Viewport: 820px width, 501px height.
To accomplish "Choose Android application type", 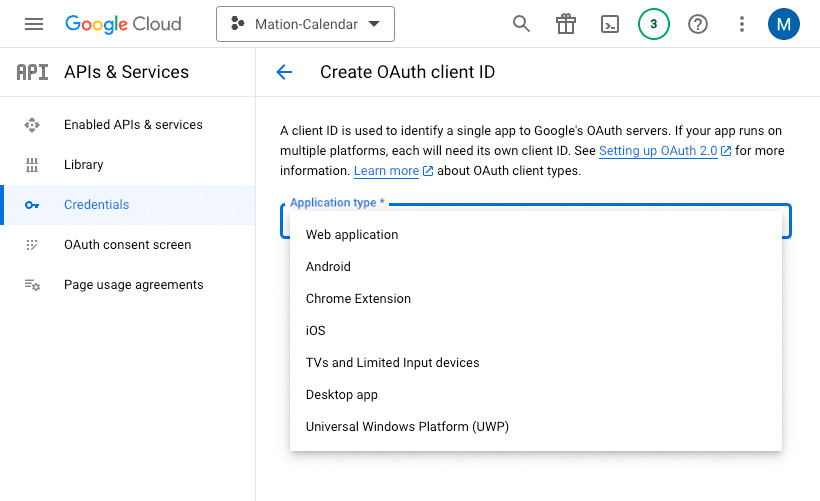I will click(x=536, y=267).
